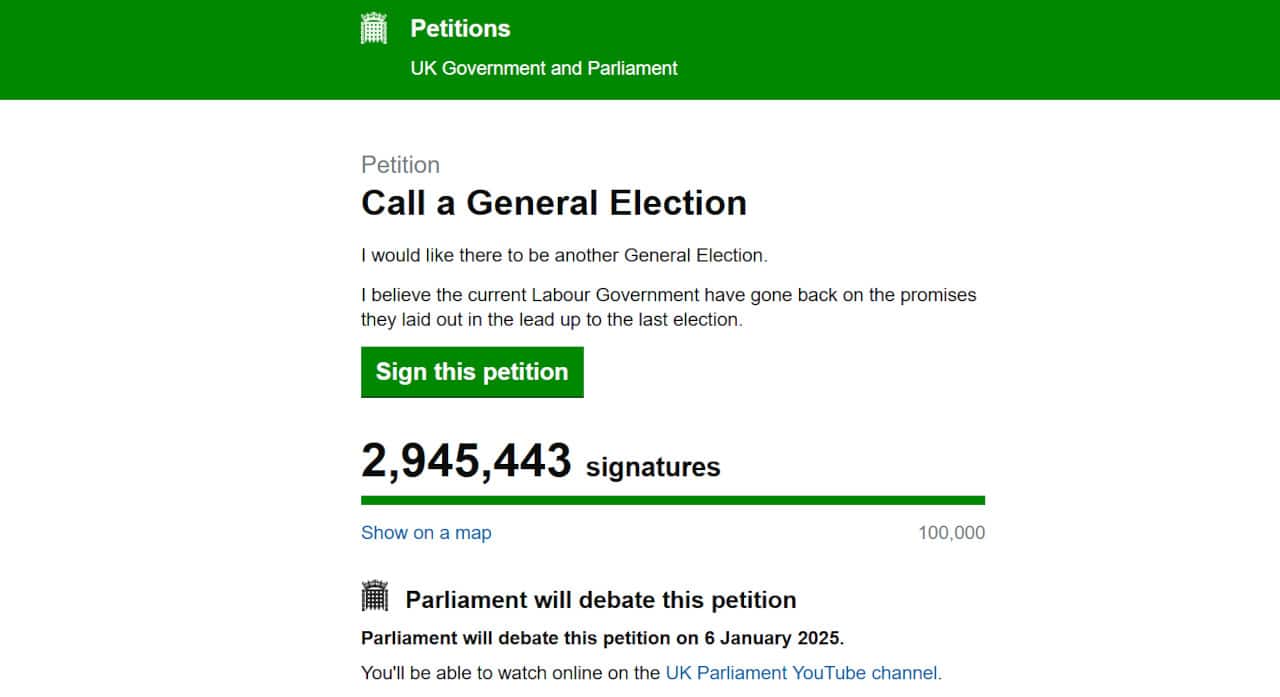Click the 2,945,443 signature count
1280x697 pixels.
[466, 462]
